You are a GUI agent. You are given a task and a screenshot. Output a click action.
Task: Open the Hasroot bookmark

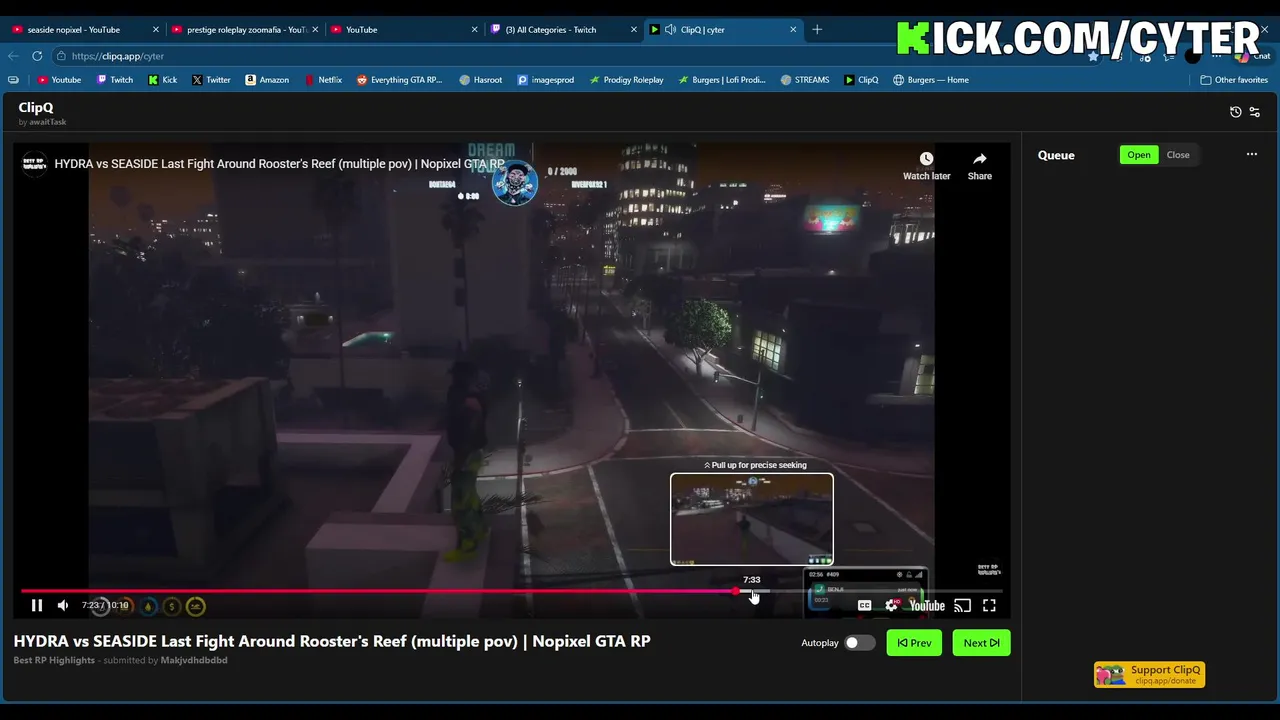(x=481, y=80)
